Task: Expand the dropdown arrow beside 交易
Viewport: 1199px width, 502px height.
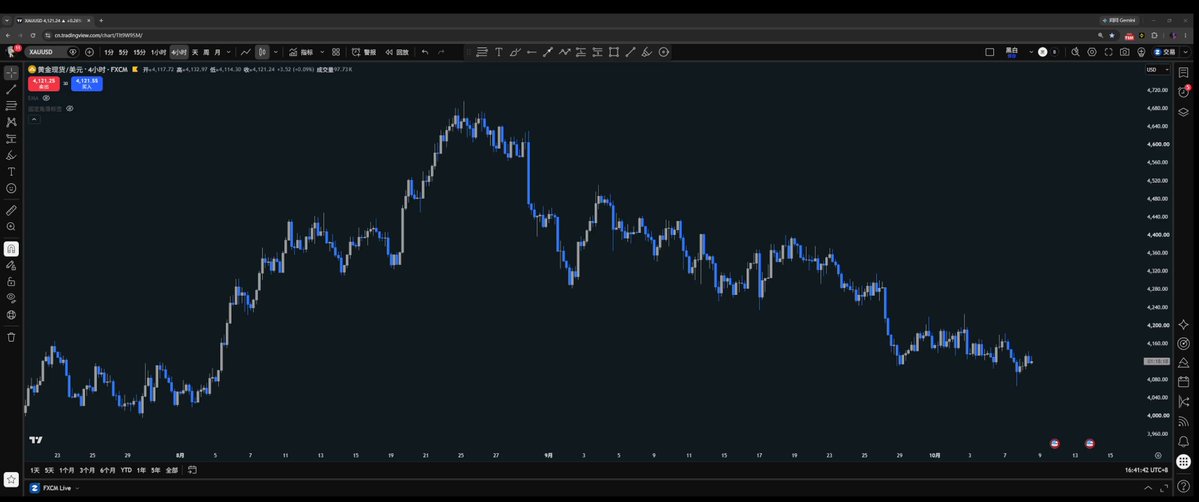Action: (1184, 52)
